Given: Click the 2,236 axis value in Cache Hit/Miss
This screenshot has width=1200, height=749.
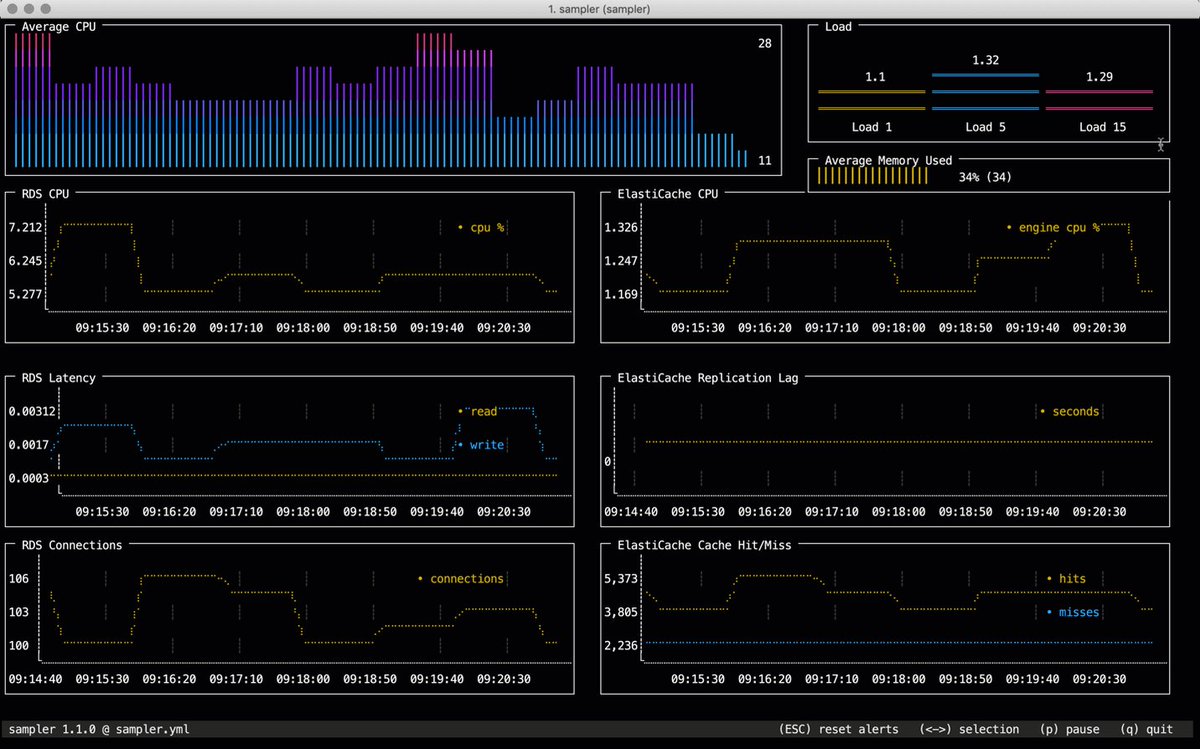Looking at the screenshot, I should click(x=621, y=645).
